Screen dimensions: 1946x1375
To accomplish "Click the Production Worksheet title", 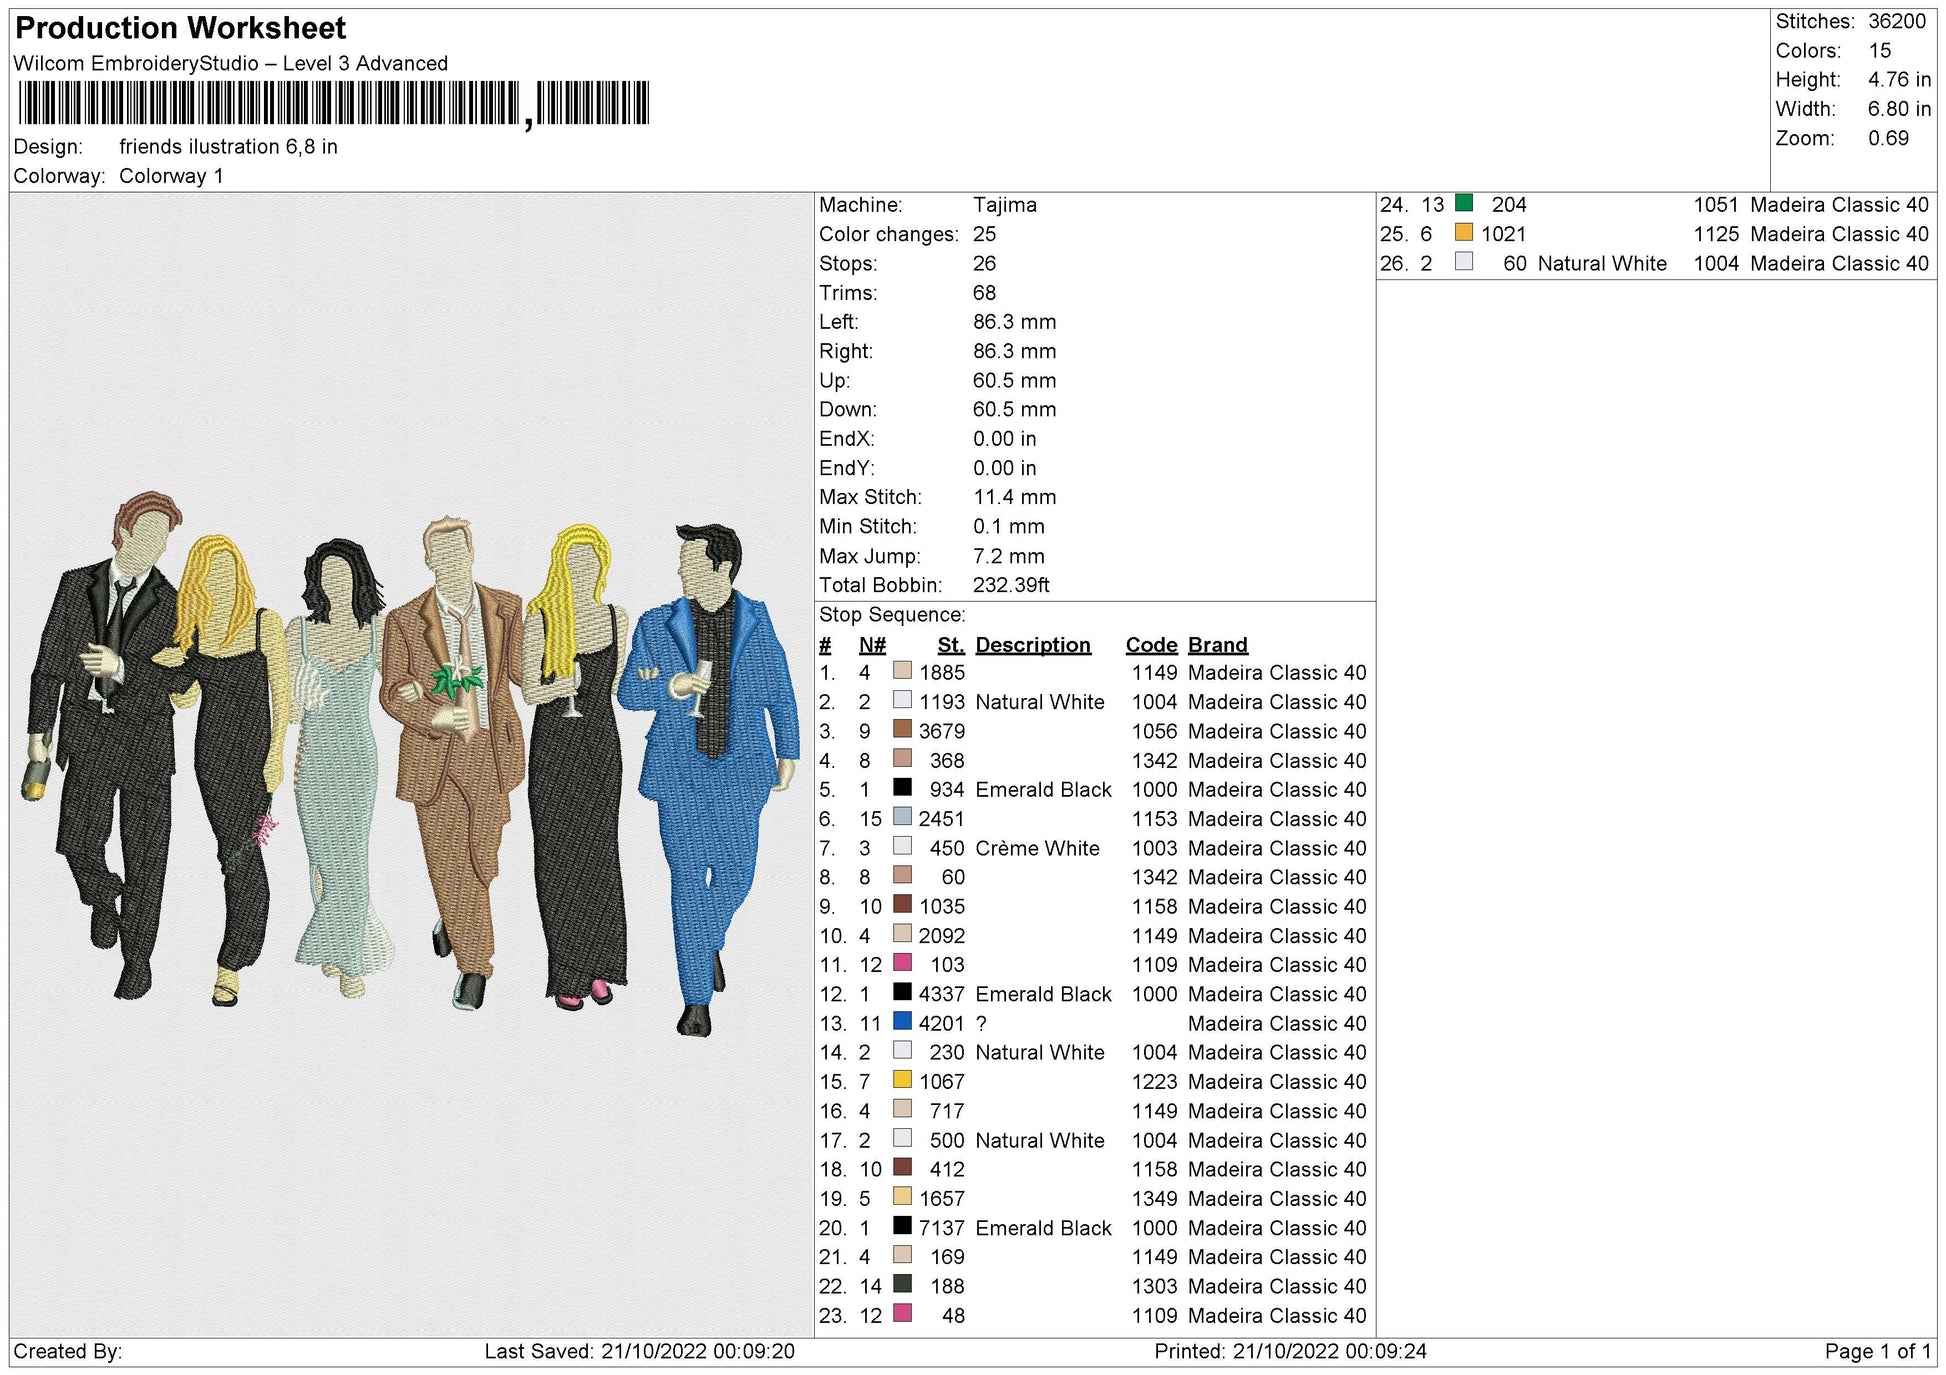I will click(181, 28).
